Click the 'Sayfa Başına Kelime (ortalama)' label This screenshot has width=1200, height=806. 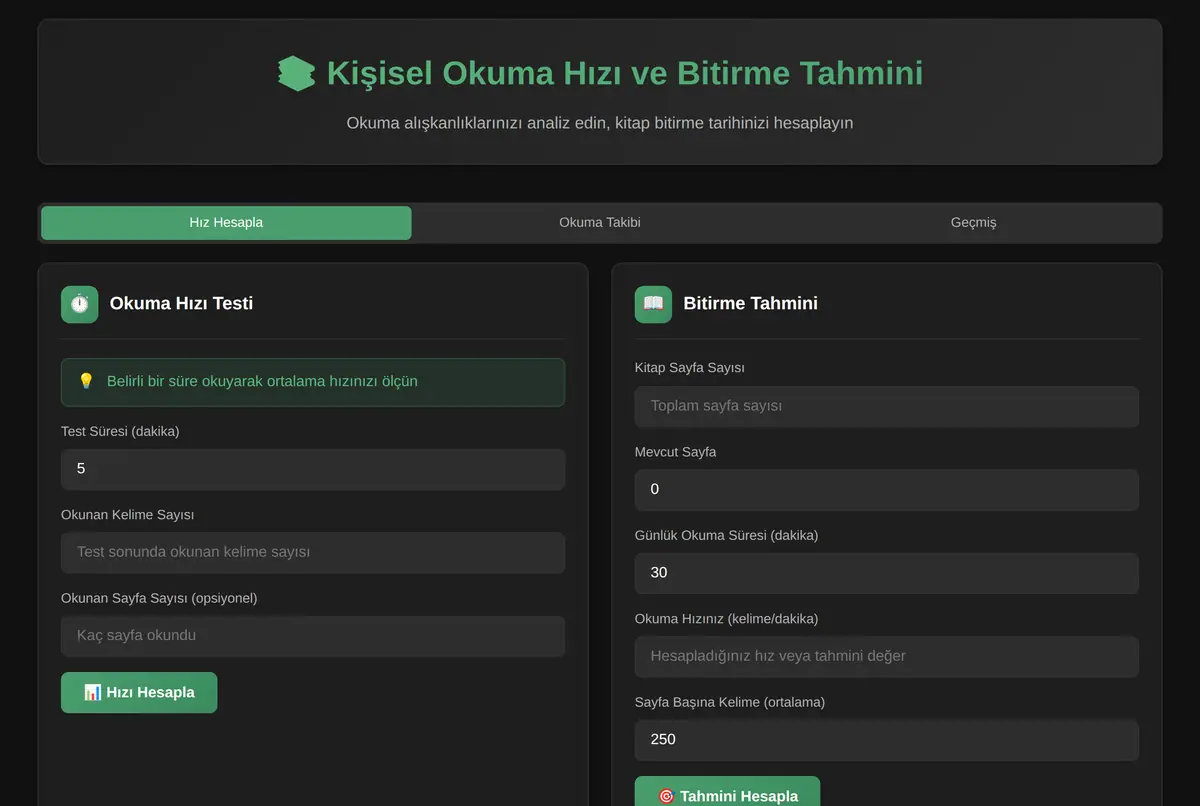click(x=730, y=702)
